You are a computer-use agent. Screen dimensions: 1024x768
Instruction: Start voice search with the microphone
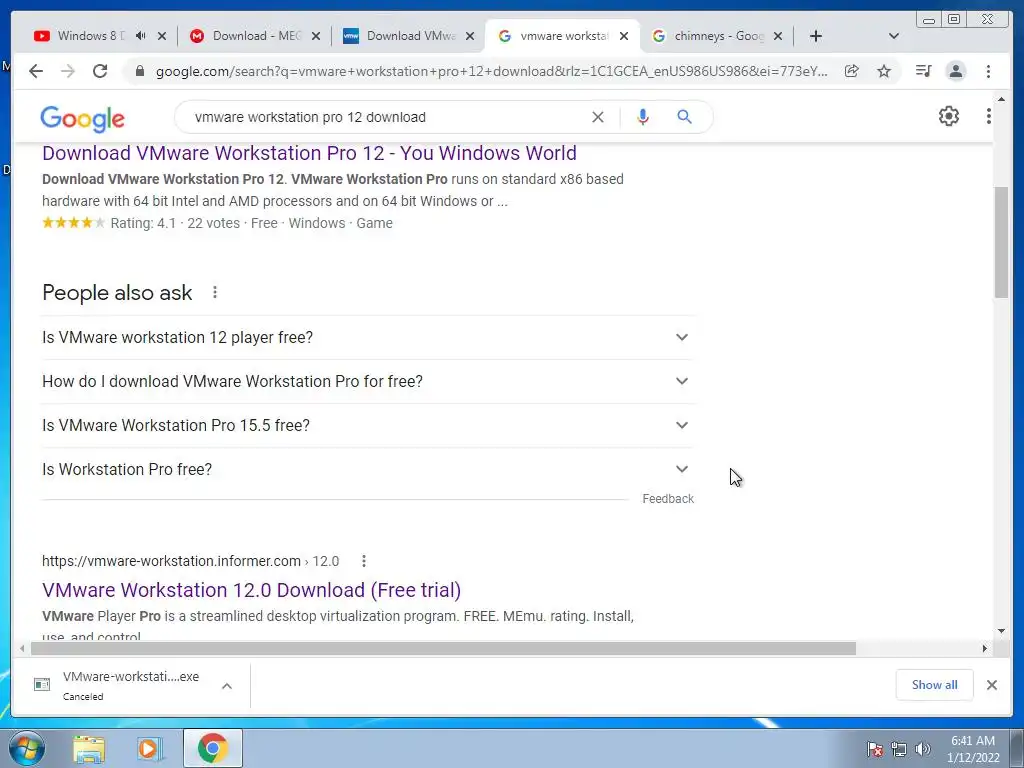point(643,117)
